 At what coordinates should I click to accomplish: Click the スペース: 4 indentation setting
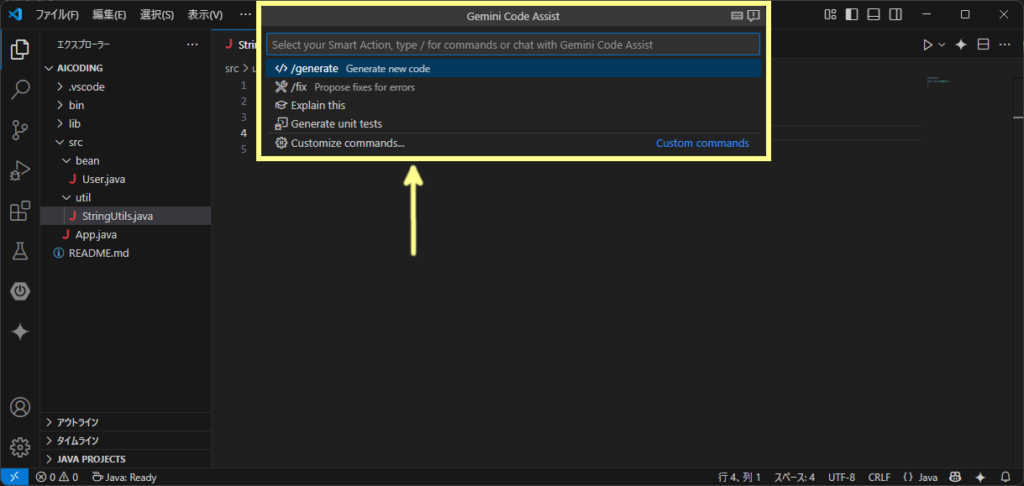[x=794, y=478]
